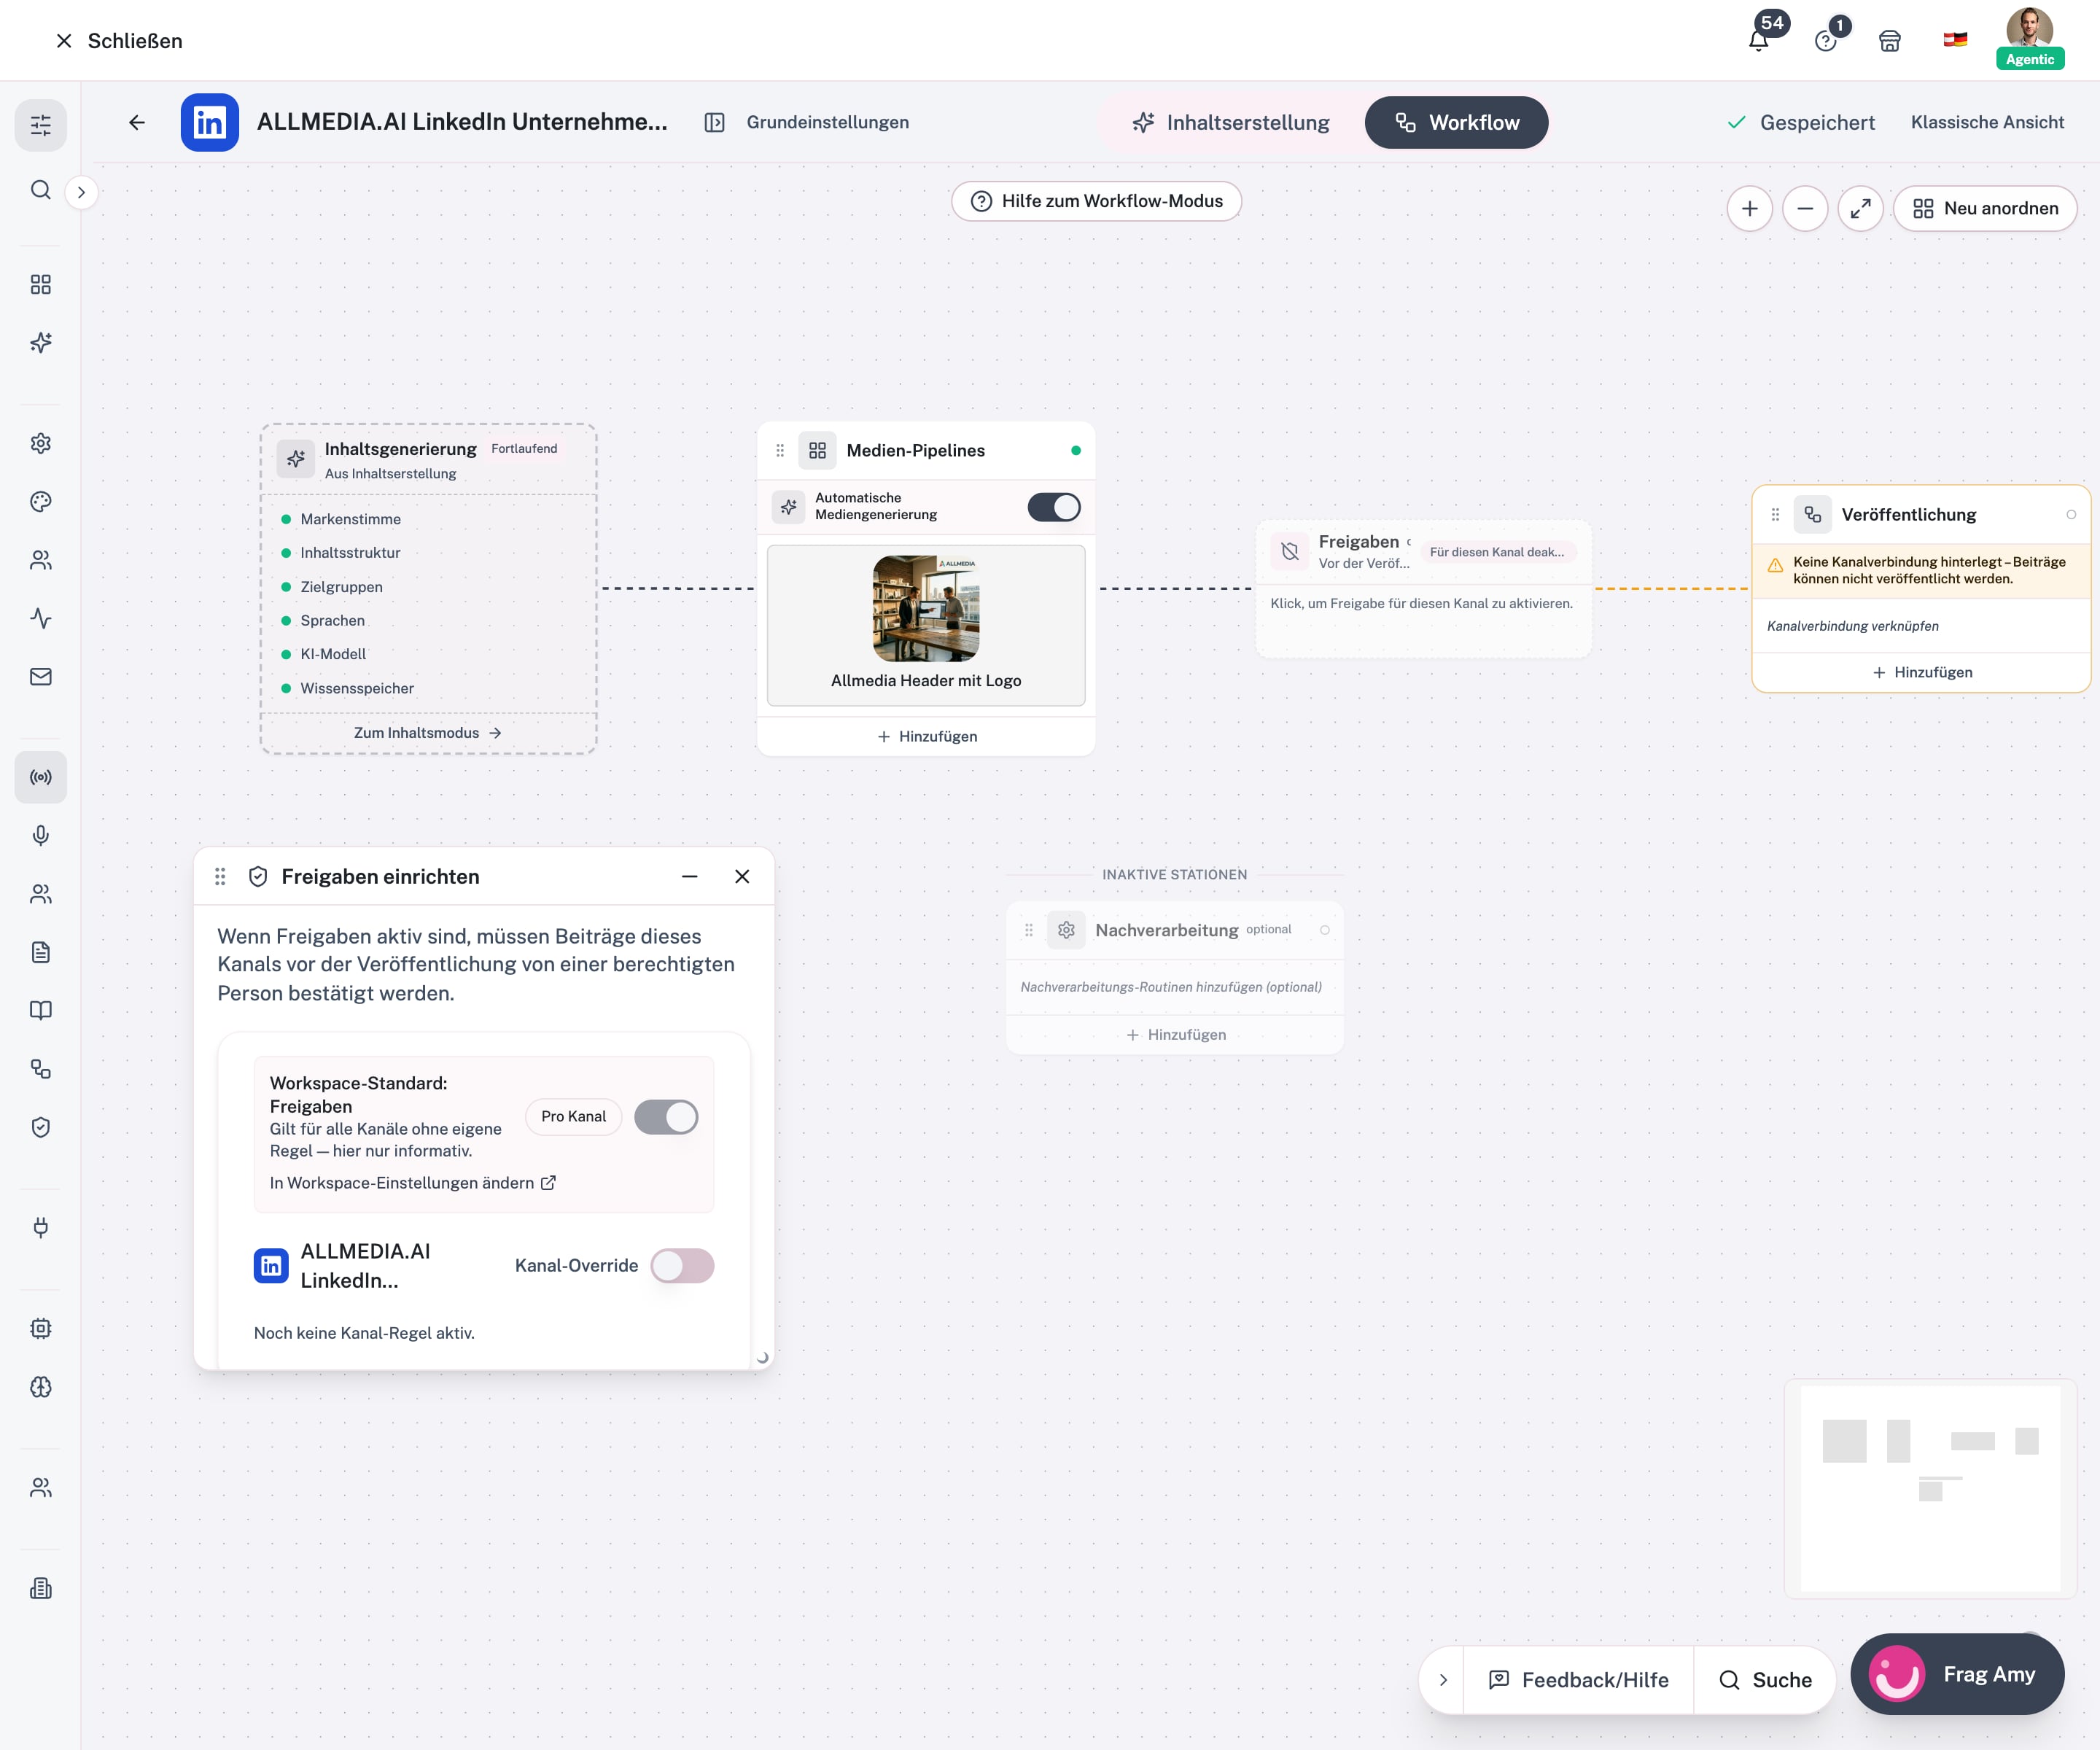Open the microphone icon in sidebar
Image resolution: width=2100 pixels, height=1750 pixels.
[x=41, y=835]
